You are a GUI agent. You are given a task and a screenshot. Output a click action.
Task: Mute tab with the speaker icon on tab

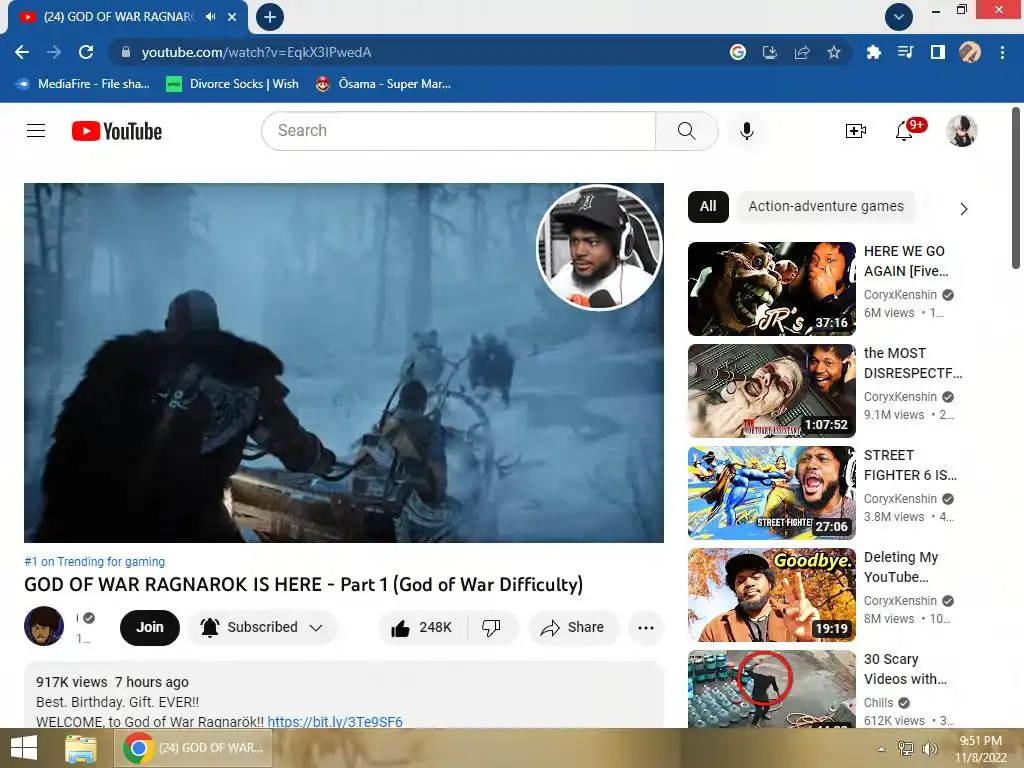[x=210, y=17]
